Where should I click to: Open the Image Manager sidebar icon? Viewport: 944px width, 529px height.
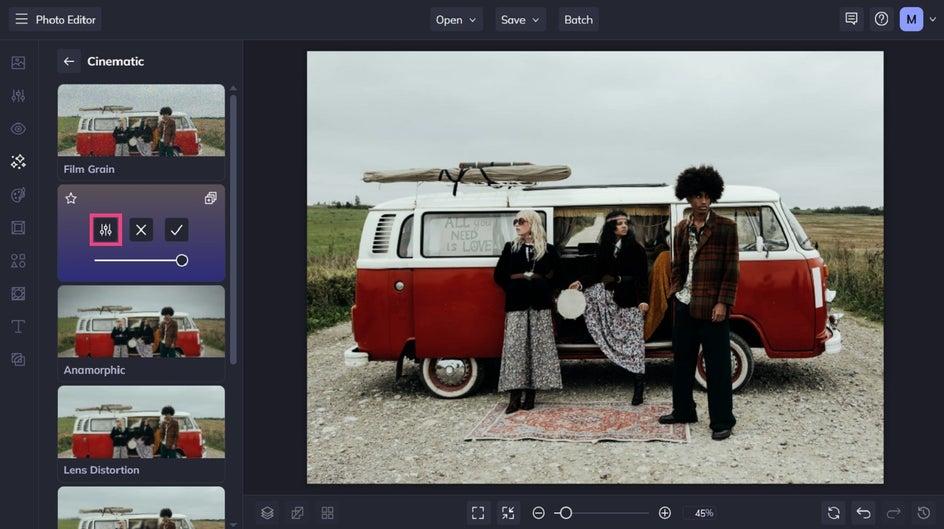[x=18, y=63]
